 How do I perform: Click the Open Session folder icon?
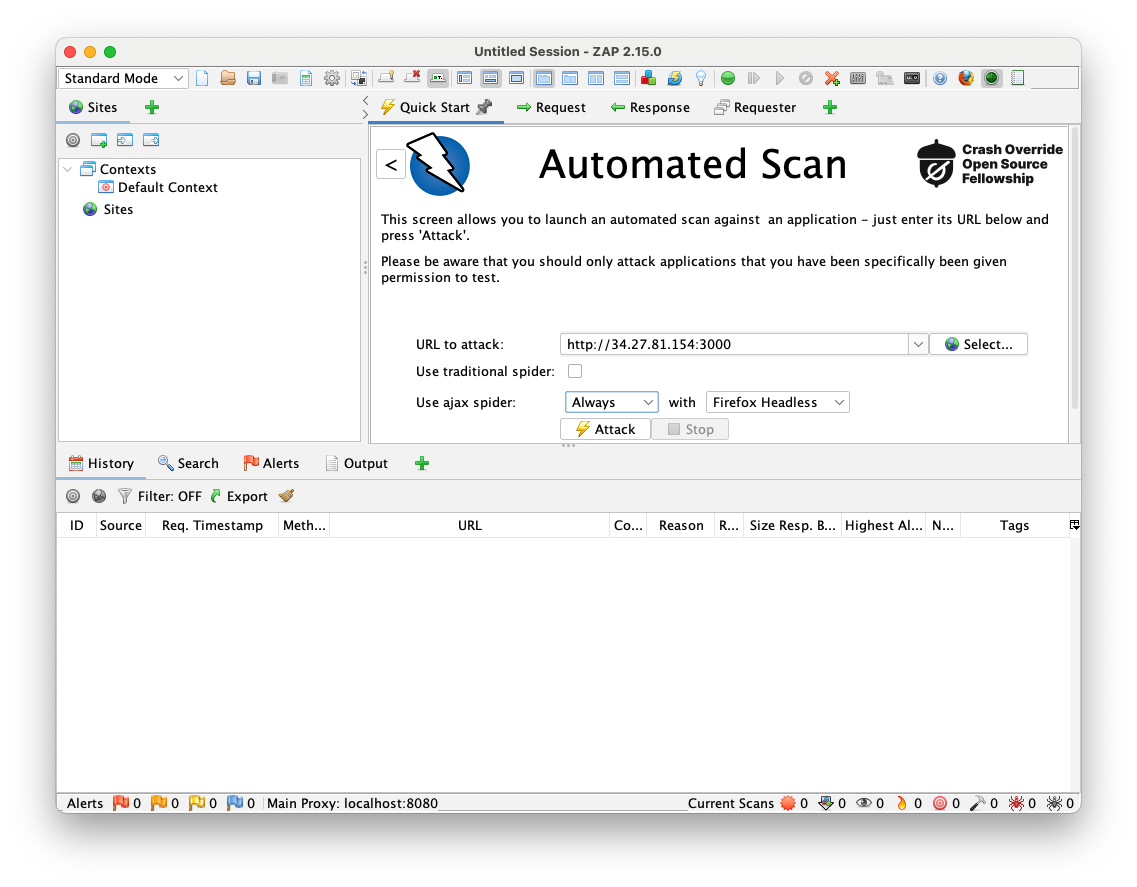click(x=228, y=78)
